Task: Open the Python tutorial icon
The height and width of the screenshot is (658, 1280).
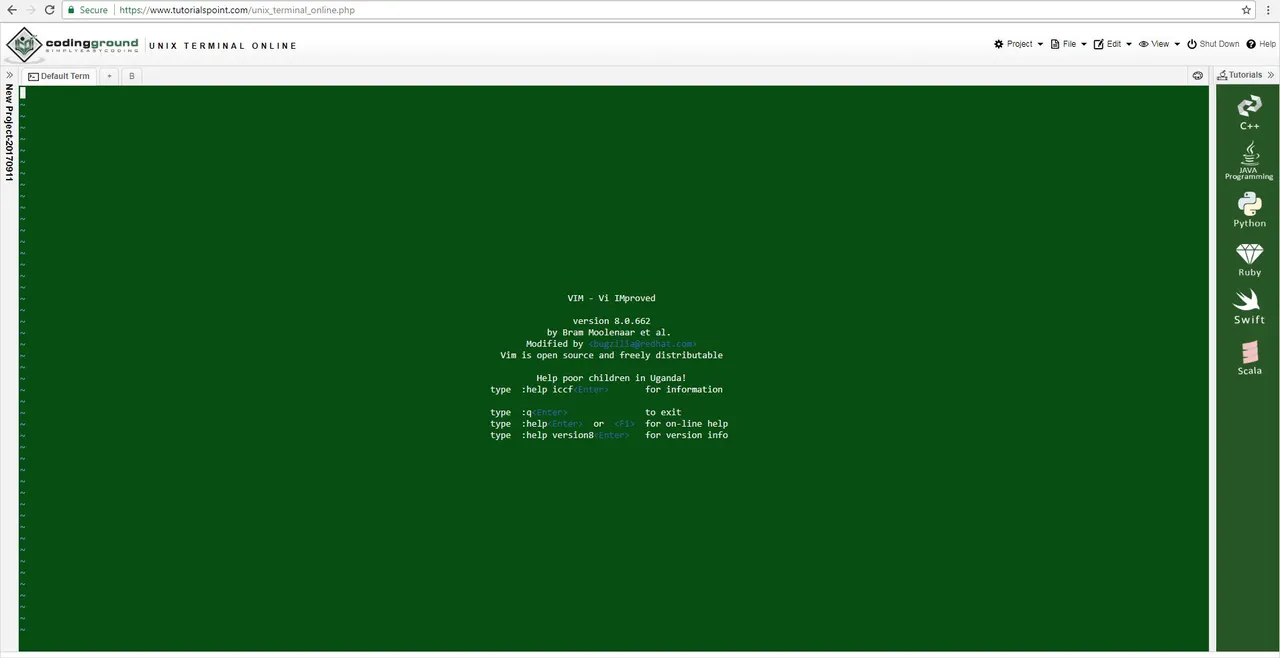Action: 1249,210
